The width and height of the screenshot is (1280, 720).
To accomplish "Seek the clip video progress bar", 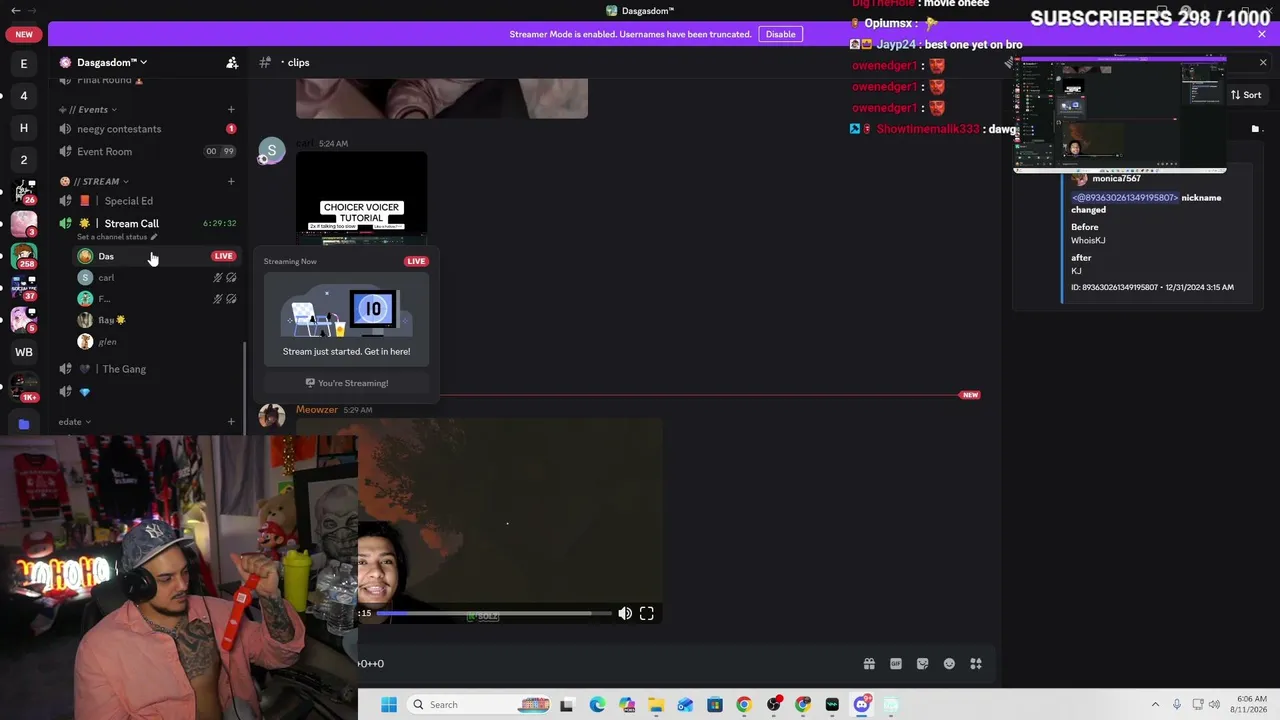I will [493, 613].
